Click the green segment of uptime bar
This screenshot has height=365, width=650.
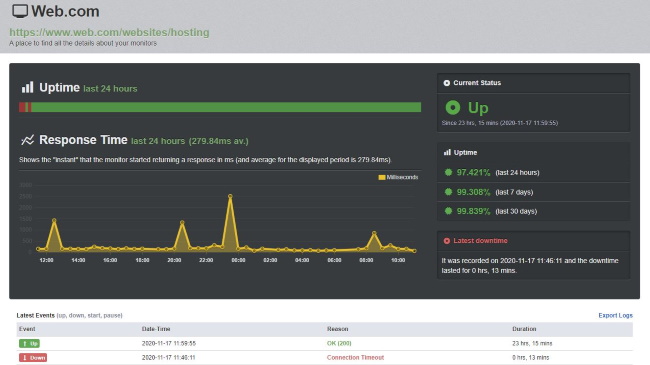point(226,107)
